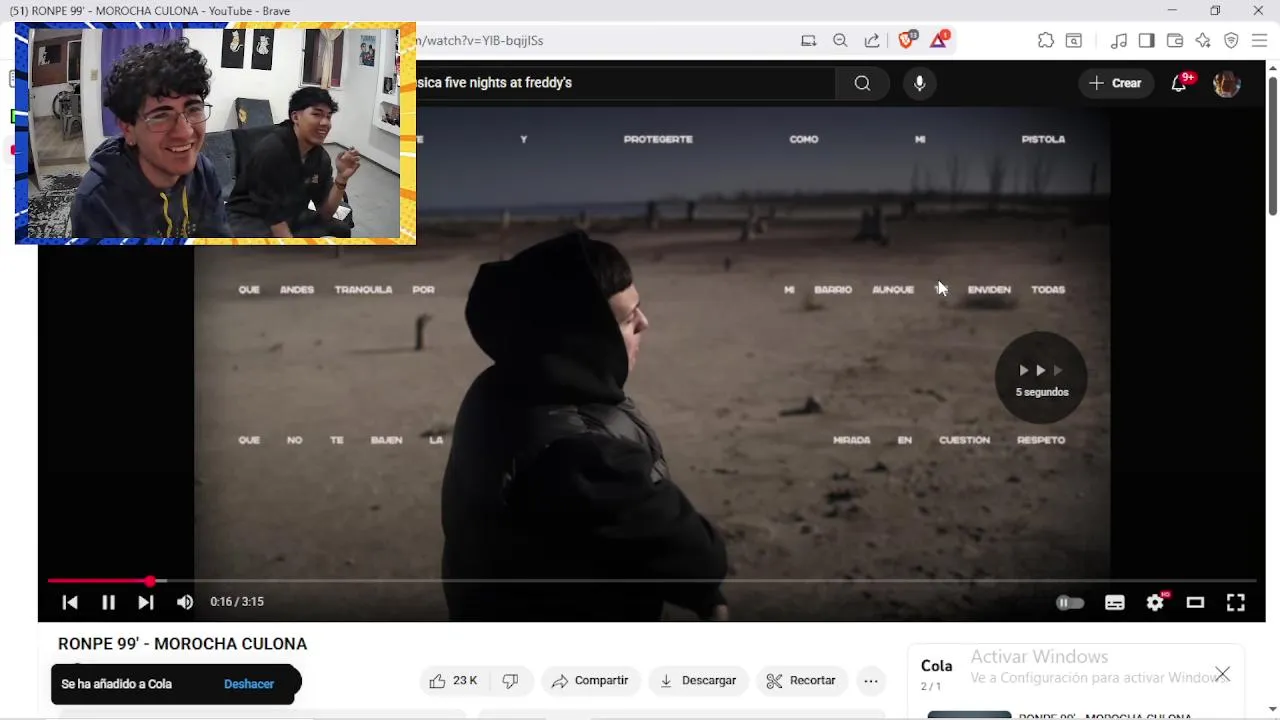Open the Brave hamburger main menu
Viewport: 1280px width, 720px height.
click(x=1259, y=41)
